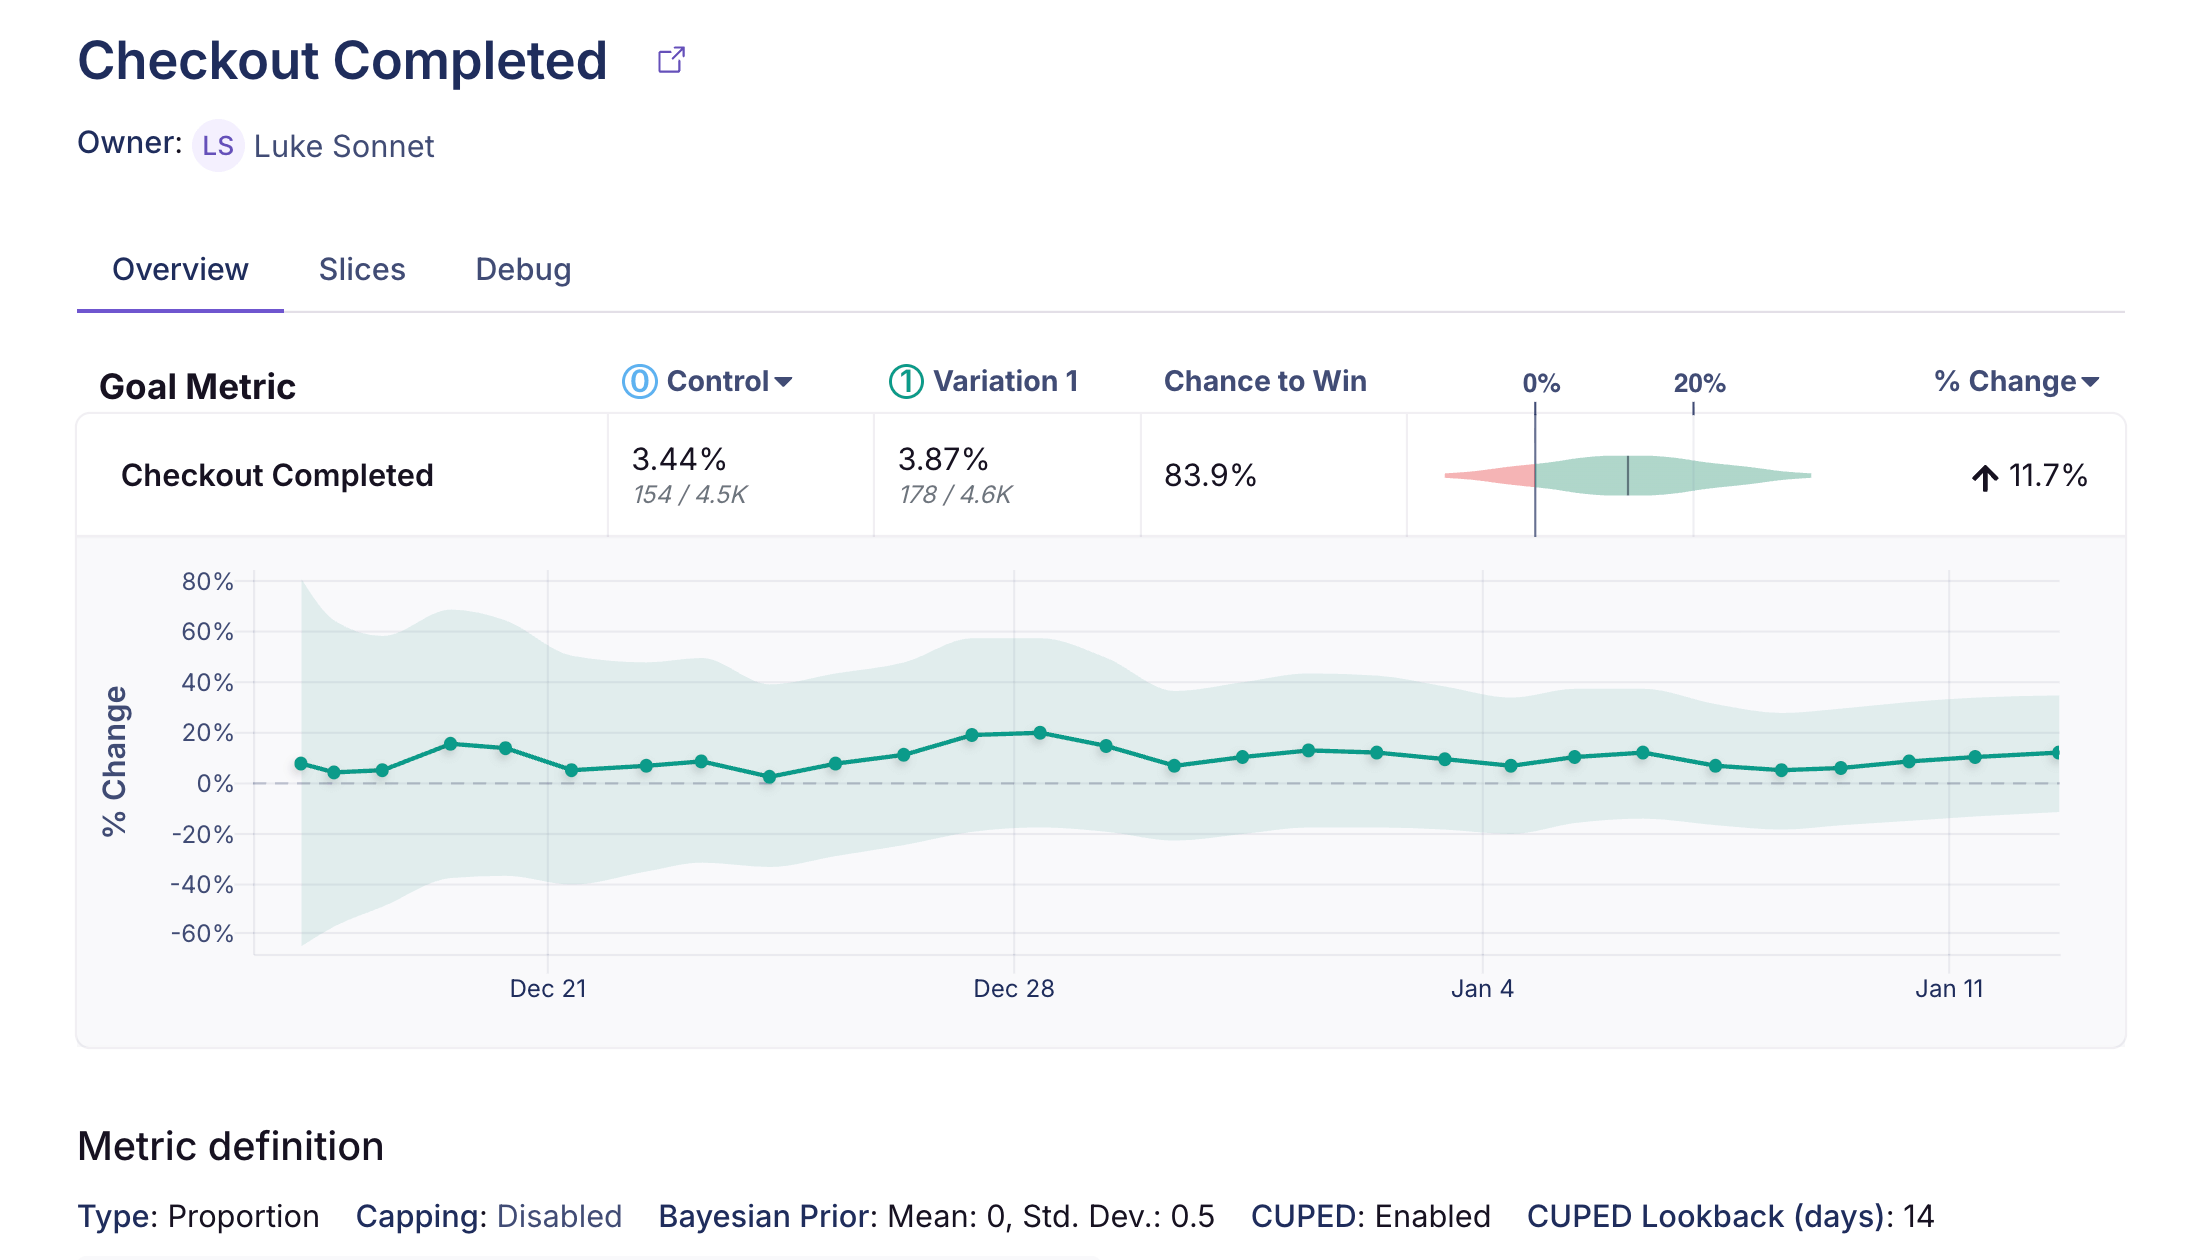
Task: Switch to the Overview tab
Action: (x=180, y=270)
